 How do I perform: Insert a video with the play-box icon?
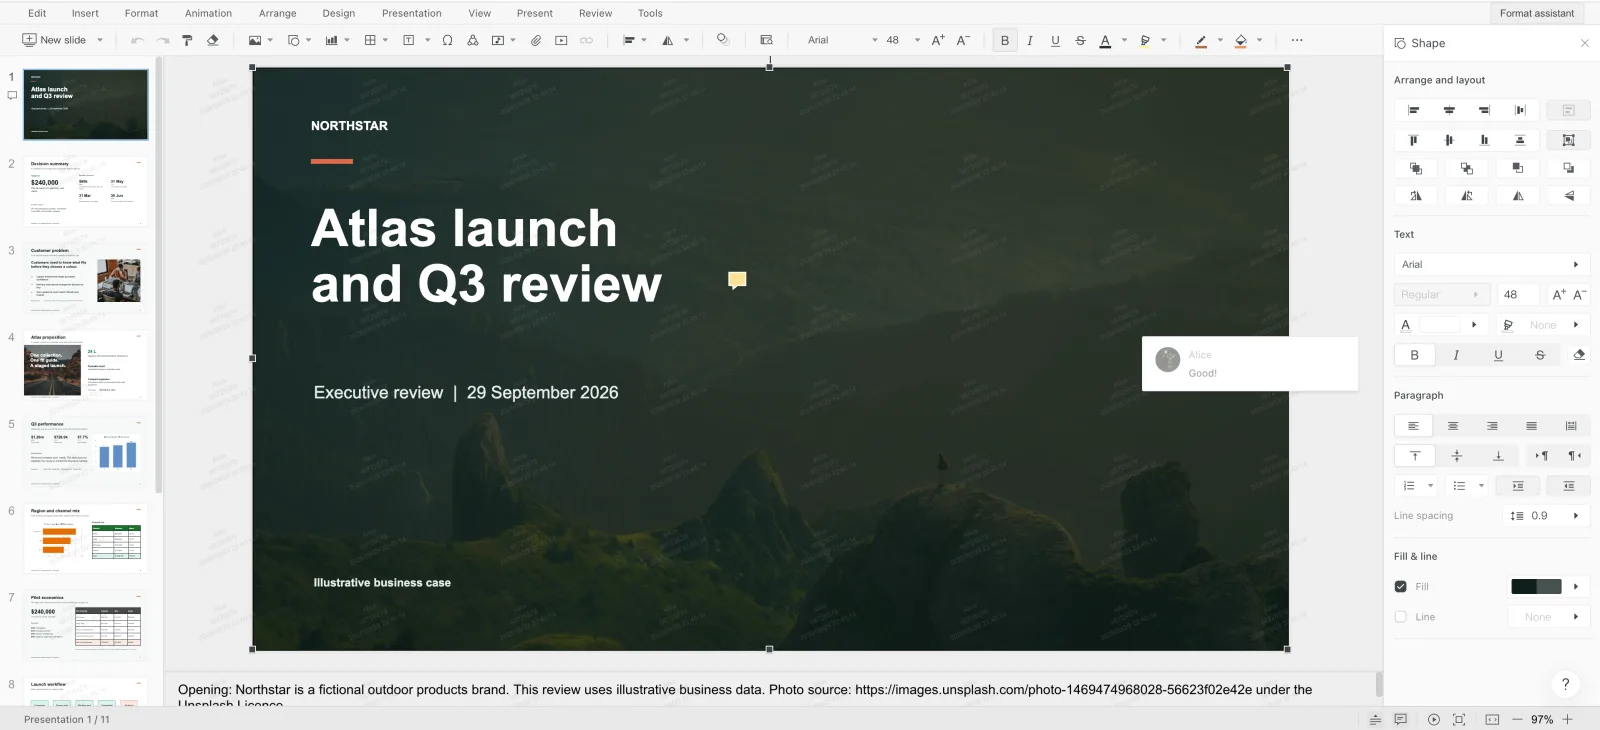pyautogui.click(x=561, y=40)
